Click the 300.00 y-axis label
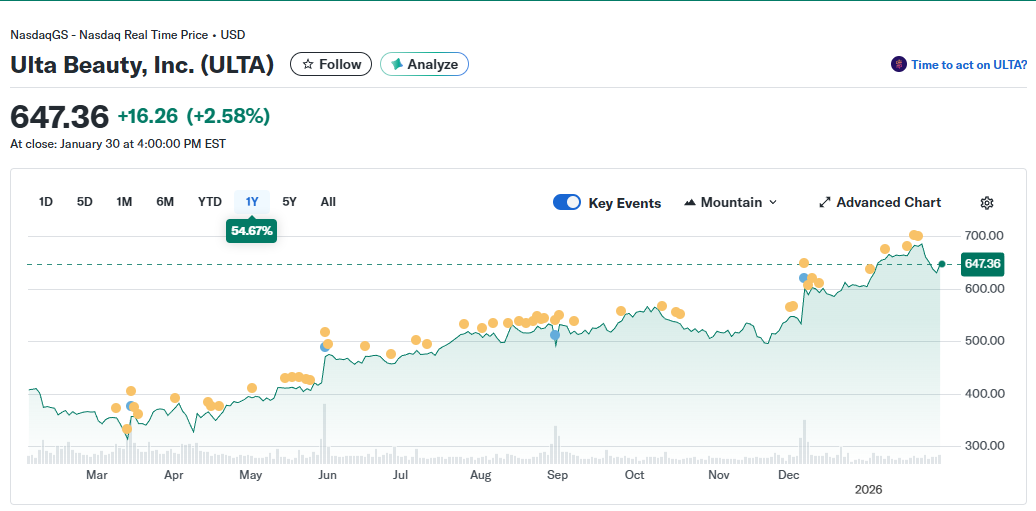Screen dimensions: 1036x511 (x=985, y=446)
